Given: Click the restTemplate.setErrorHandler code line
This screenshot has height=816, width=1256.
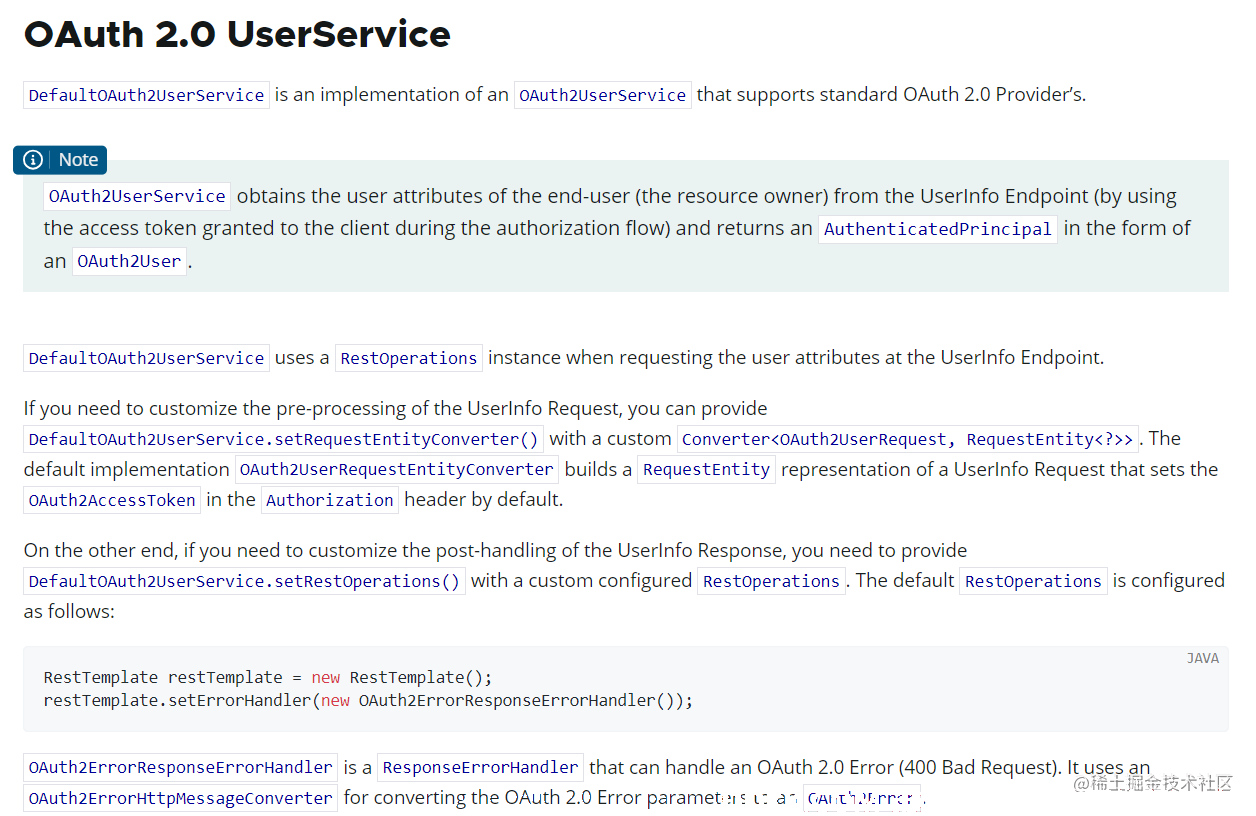Looking at the screenshot, I should click(x=368, y=700).
